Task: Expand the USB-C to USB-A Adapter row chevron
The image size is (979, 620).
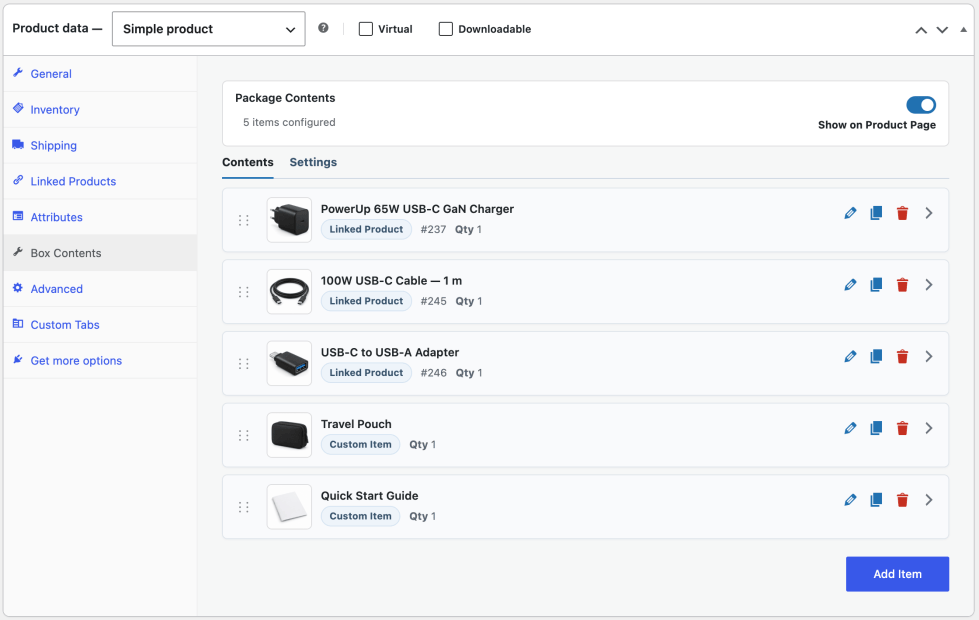Action: (x=929, y=357)
